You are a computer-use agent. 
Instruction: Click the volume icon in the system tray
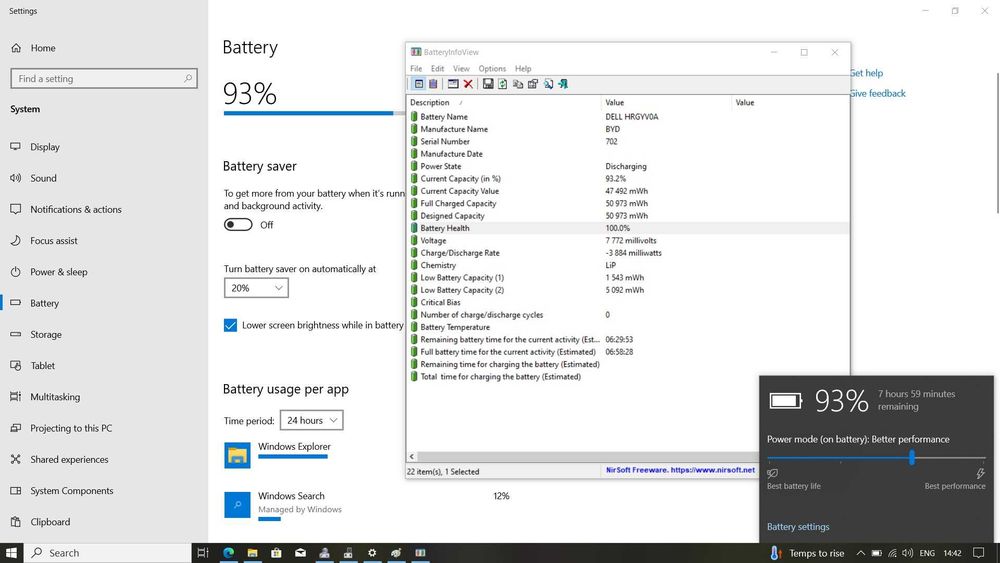click(908, 553)
